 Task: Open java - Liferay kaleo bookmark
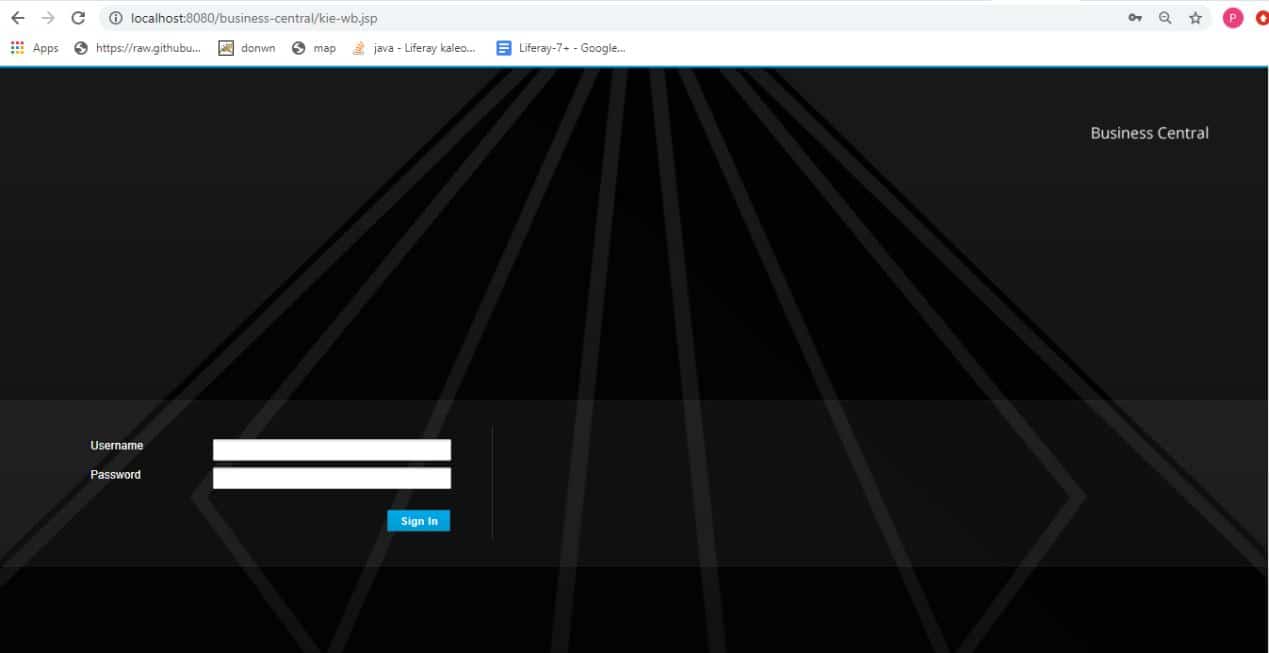414,48
